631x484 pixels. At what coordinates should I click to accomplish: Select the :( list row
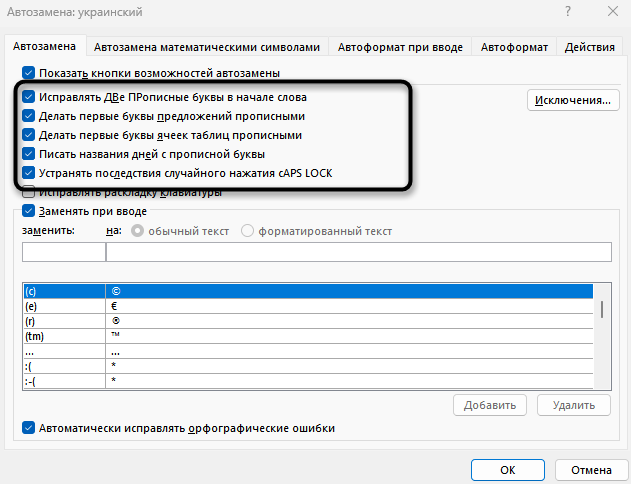[308, 366]
